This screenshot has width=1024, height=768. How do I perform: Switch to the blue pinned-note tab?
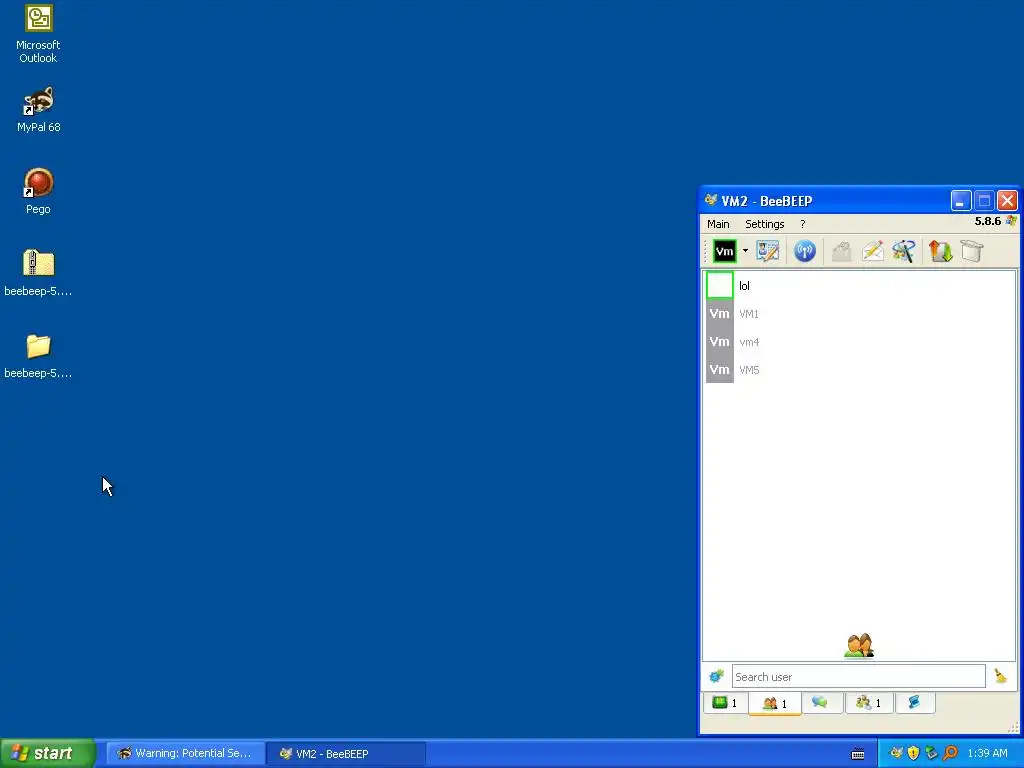[x=914, y=703]
